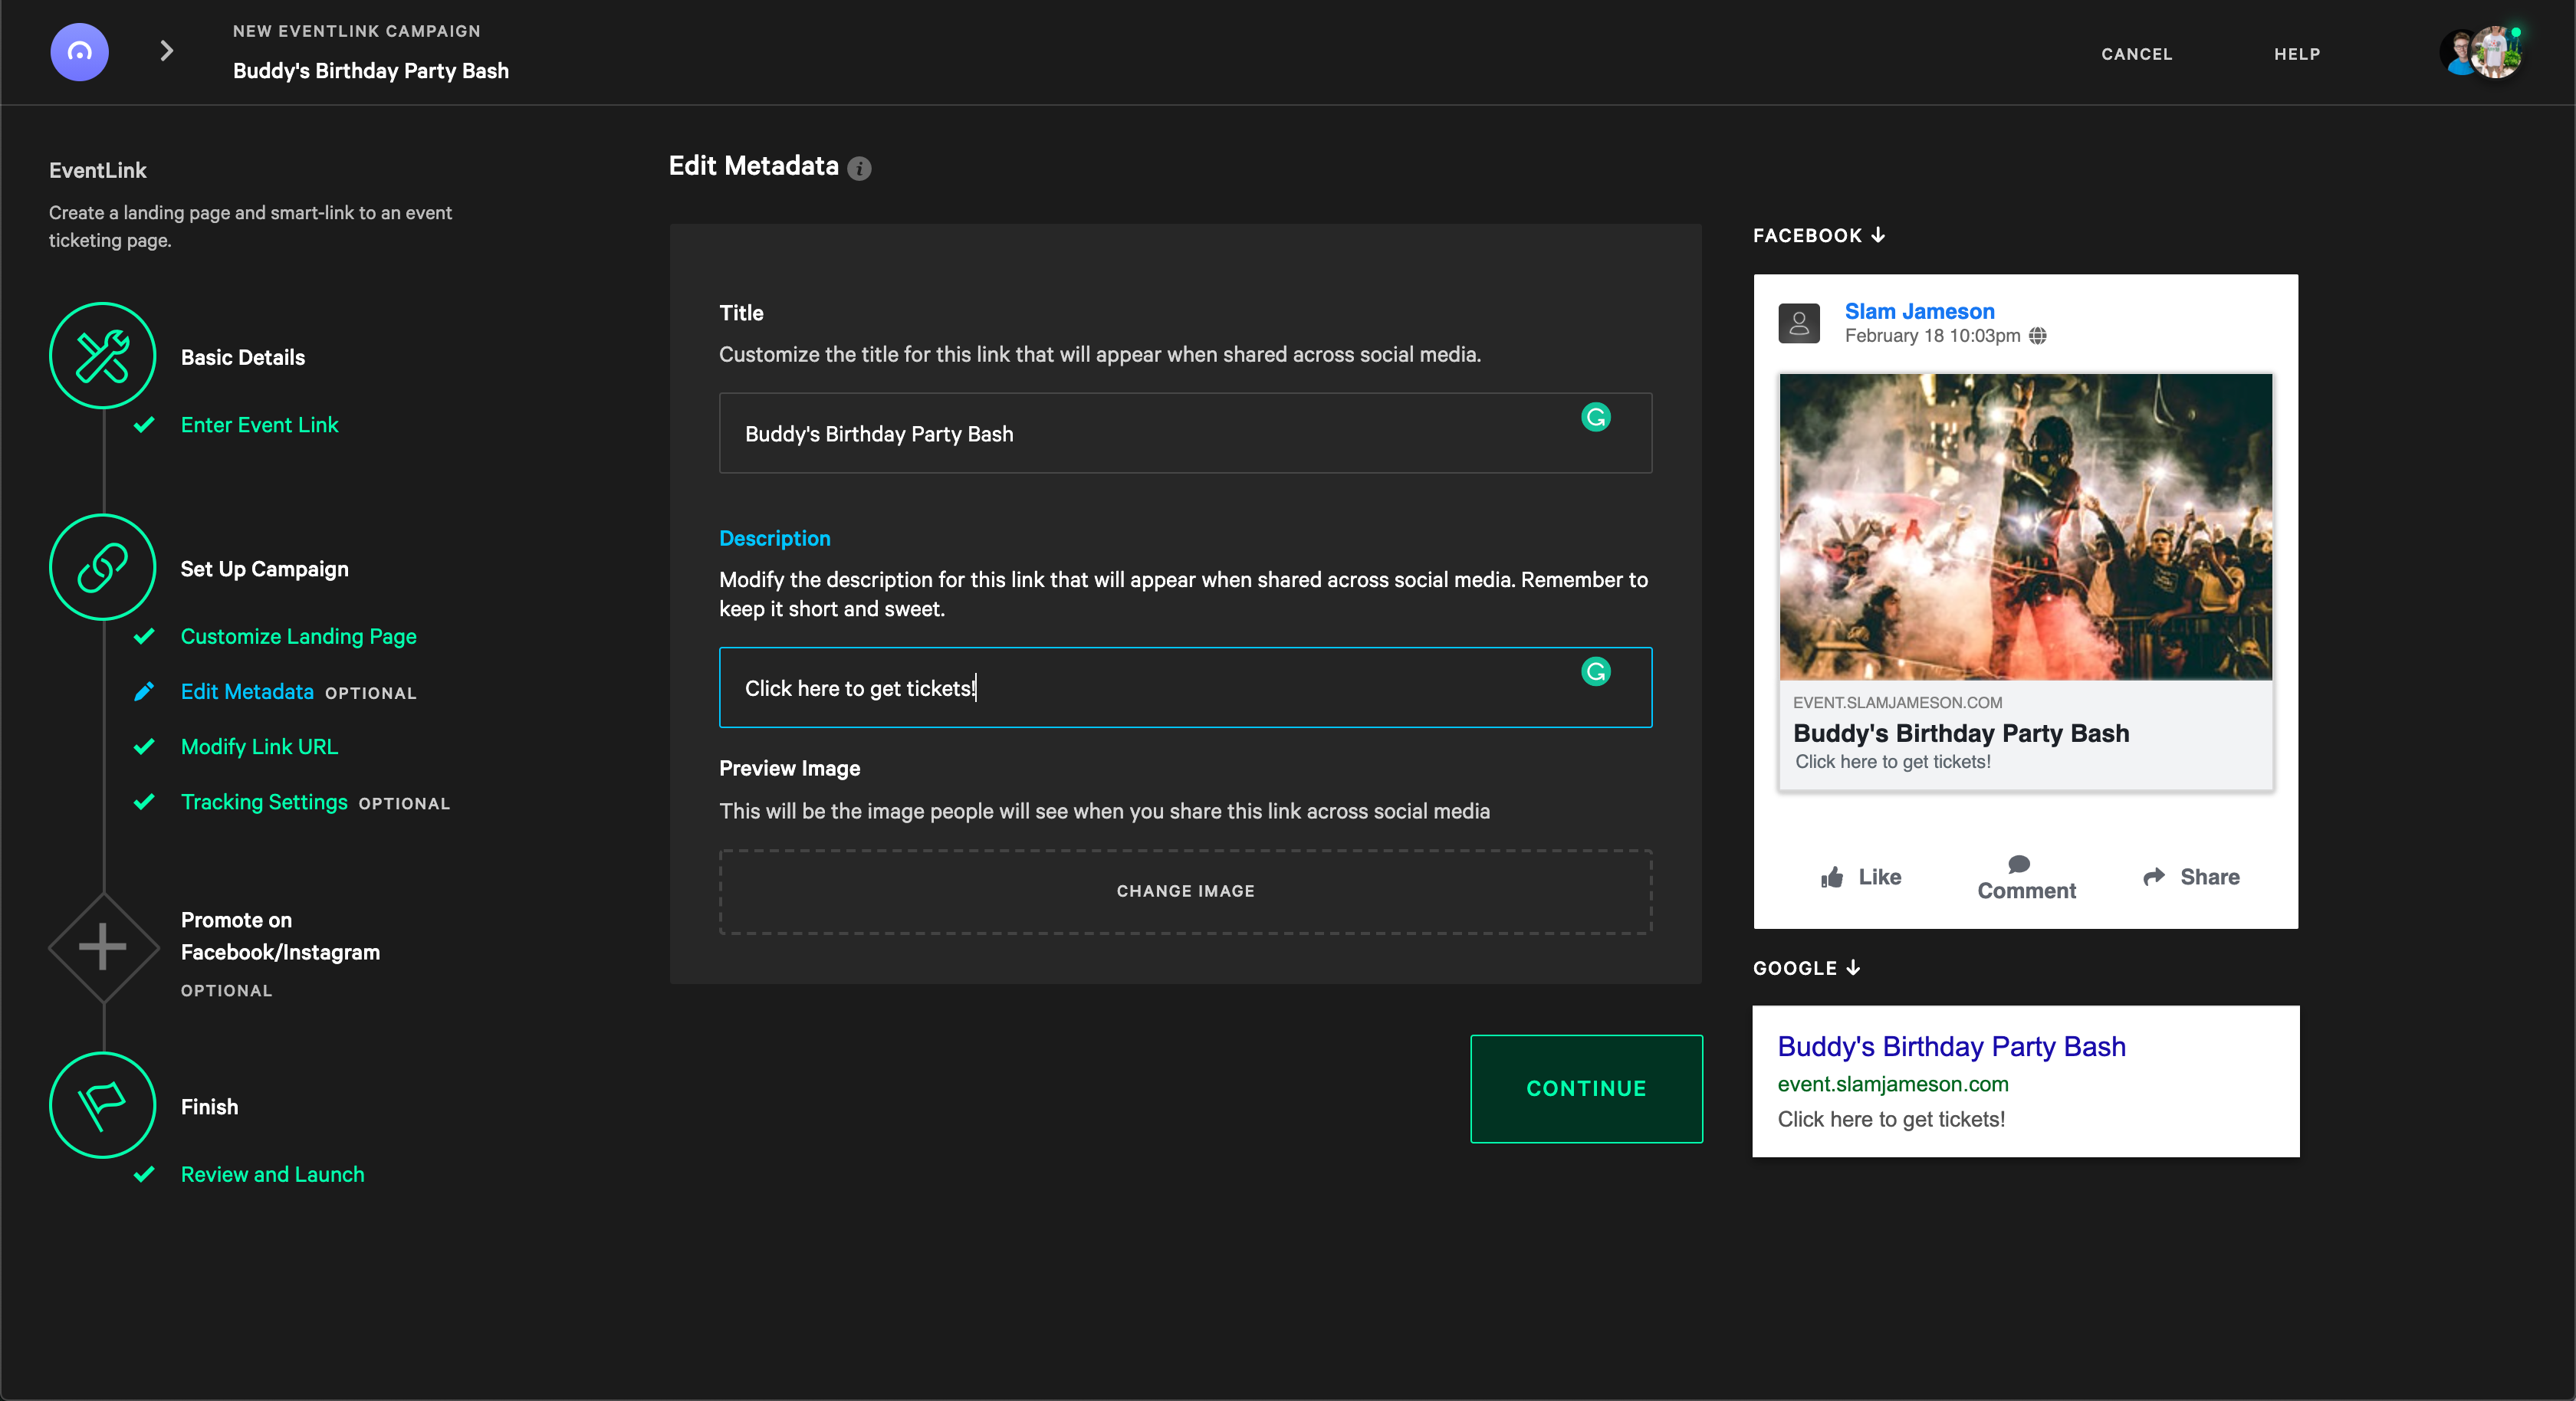Viewport: 2576px width, 1401px height.
Task: Click the Basic Details tools icon
Action: tap(103, 356)
